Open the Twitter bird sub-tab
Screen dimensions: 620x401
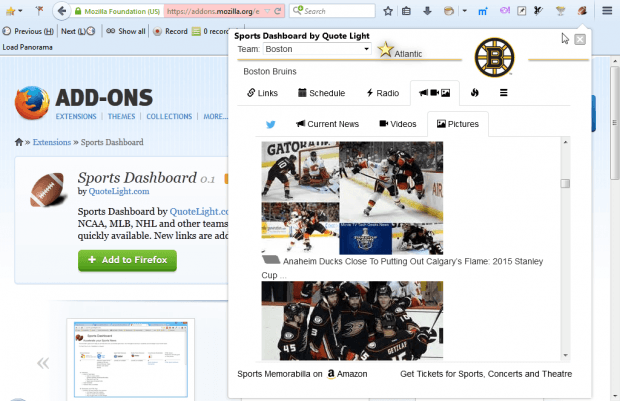[270, 125]
